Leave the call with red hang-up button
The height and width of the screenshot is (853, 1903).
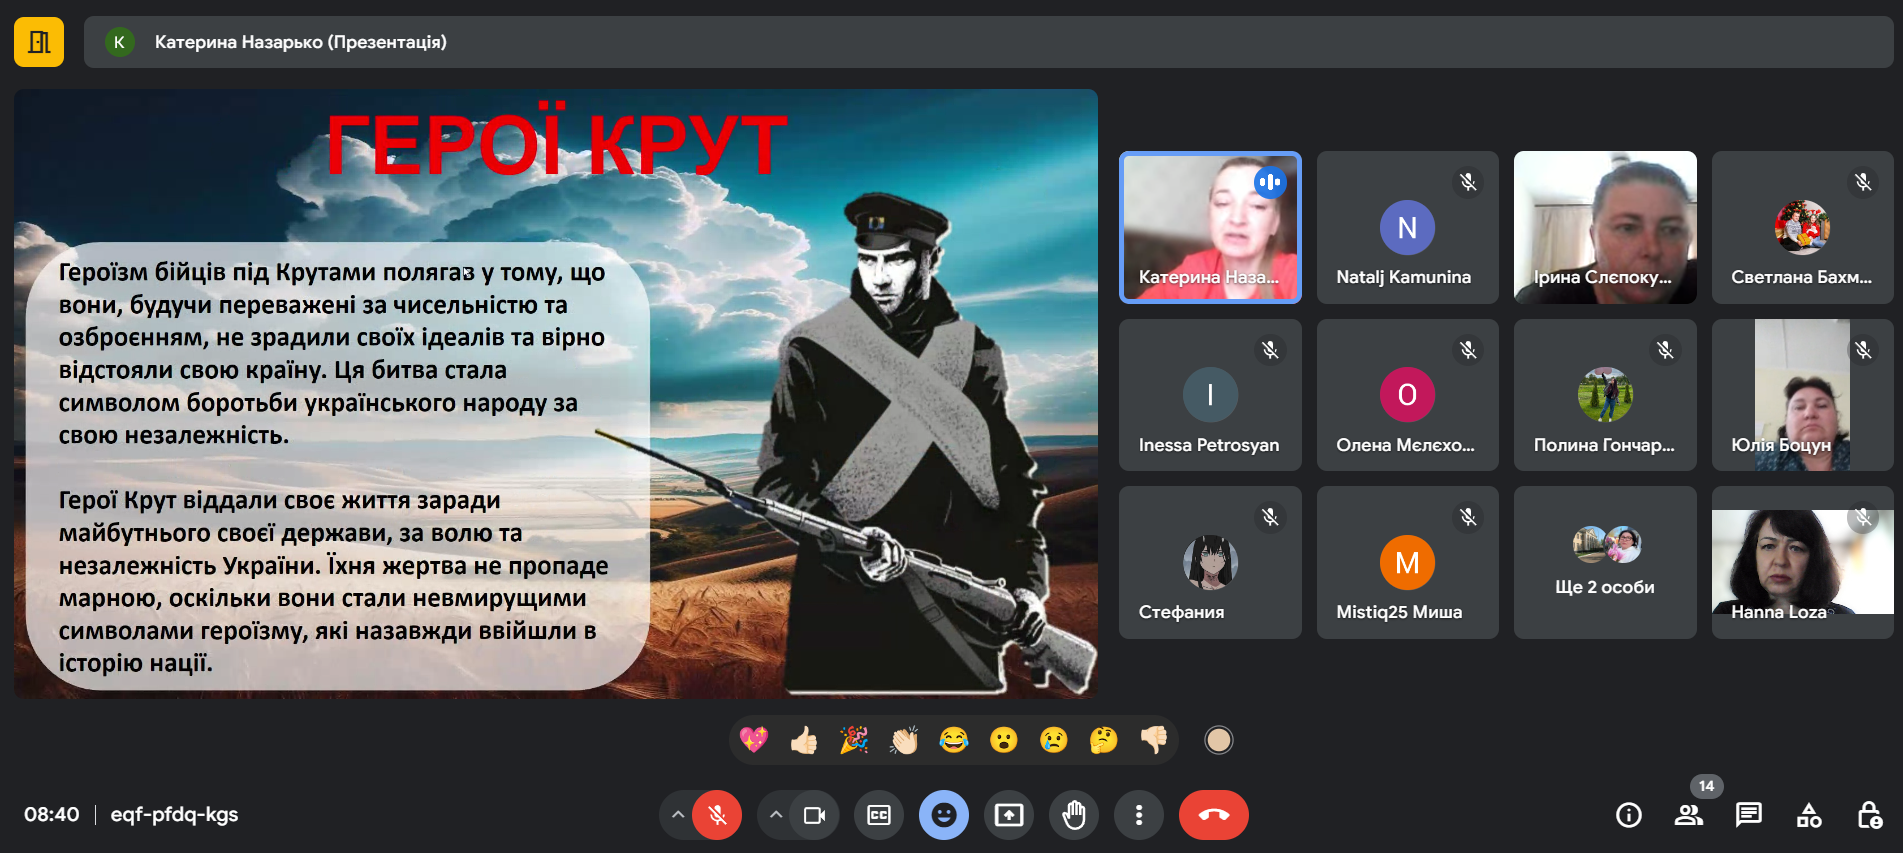[1213, 815]
